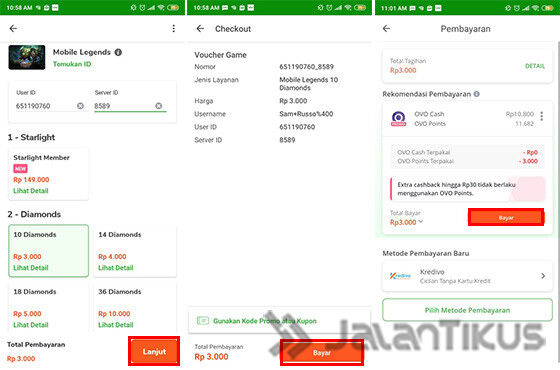Open the three-dot overflow menu on top-up screen

coord(174,29)
